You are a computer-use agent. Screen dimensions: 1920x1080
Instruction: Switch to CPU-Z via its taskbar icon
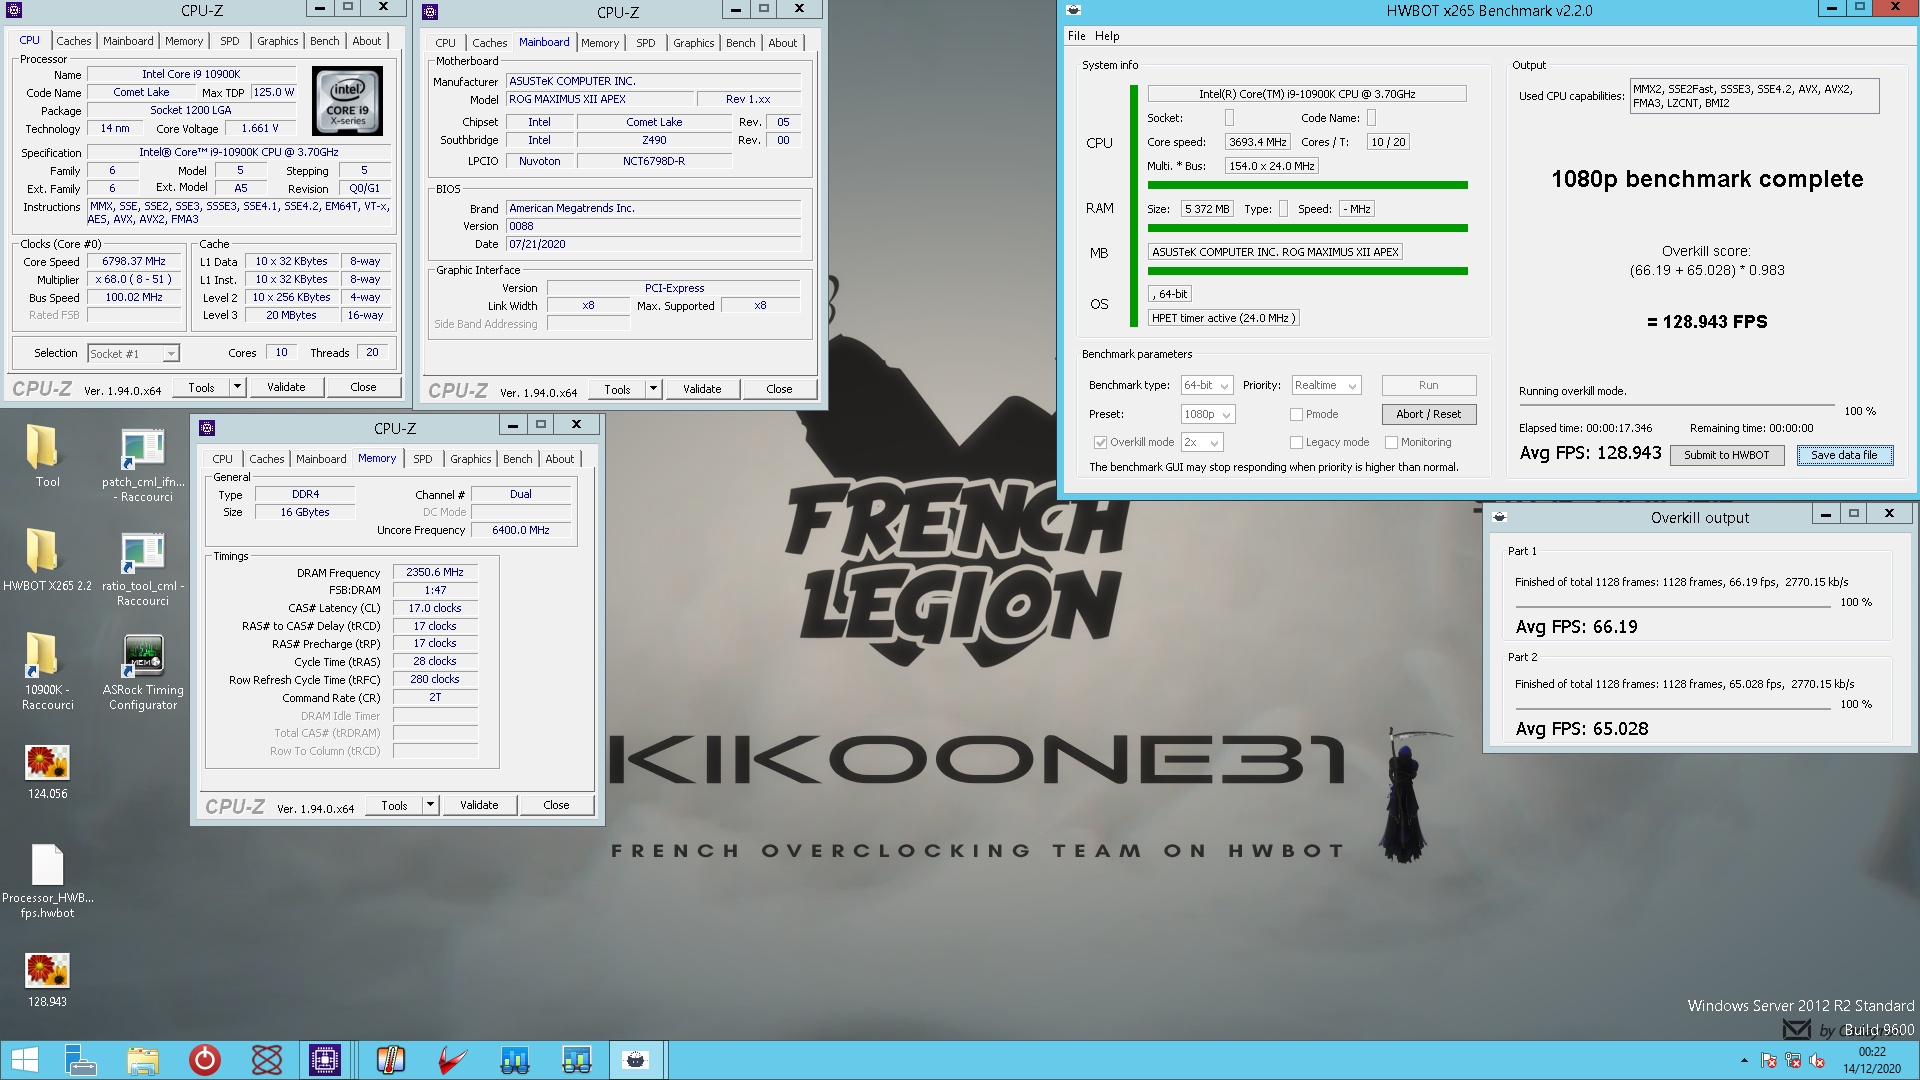(x=325, y=1060)
